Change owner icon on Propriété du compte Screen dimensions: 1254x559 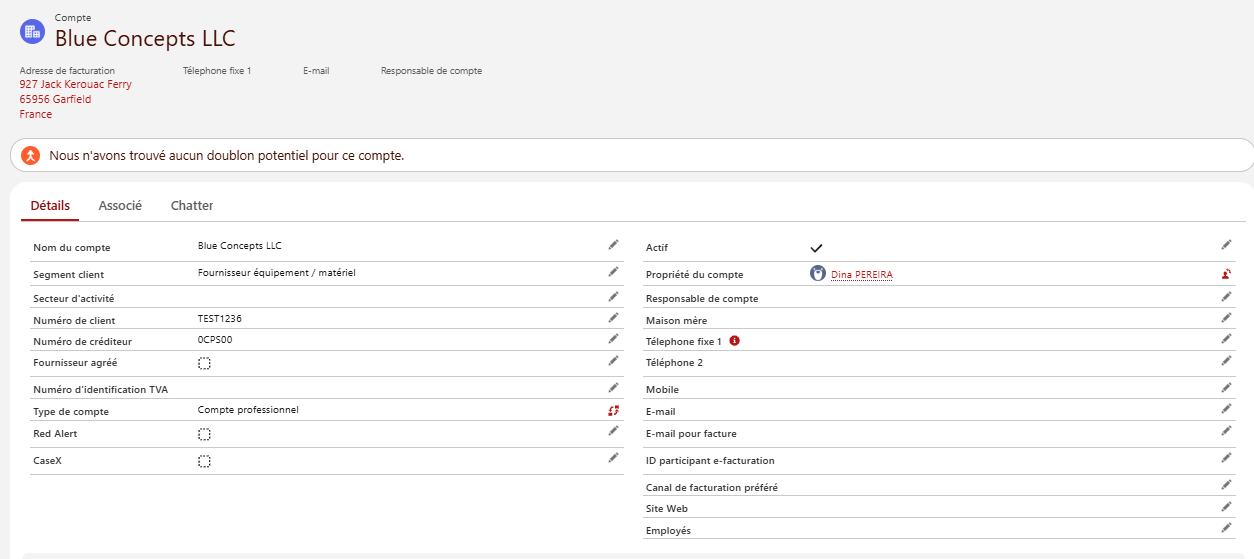pos(1226,273)
